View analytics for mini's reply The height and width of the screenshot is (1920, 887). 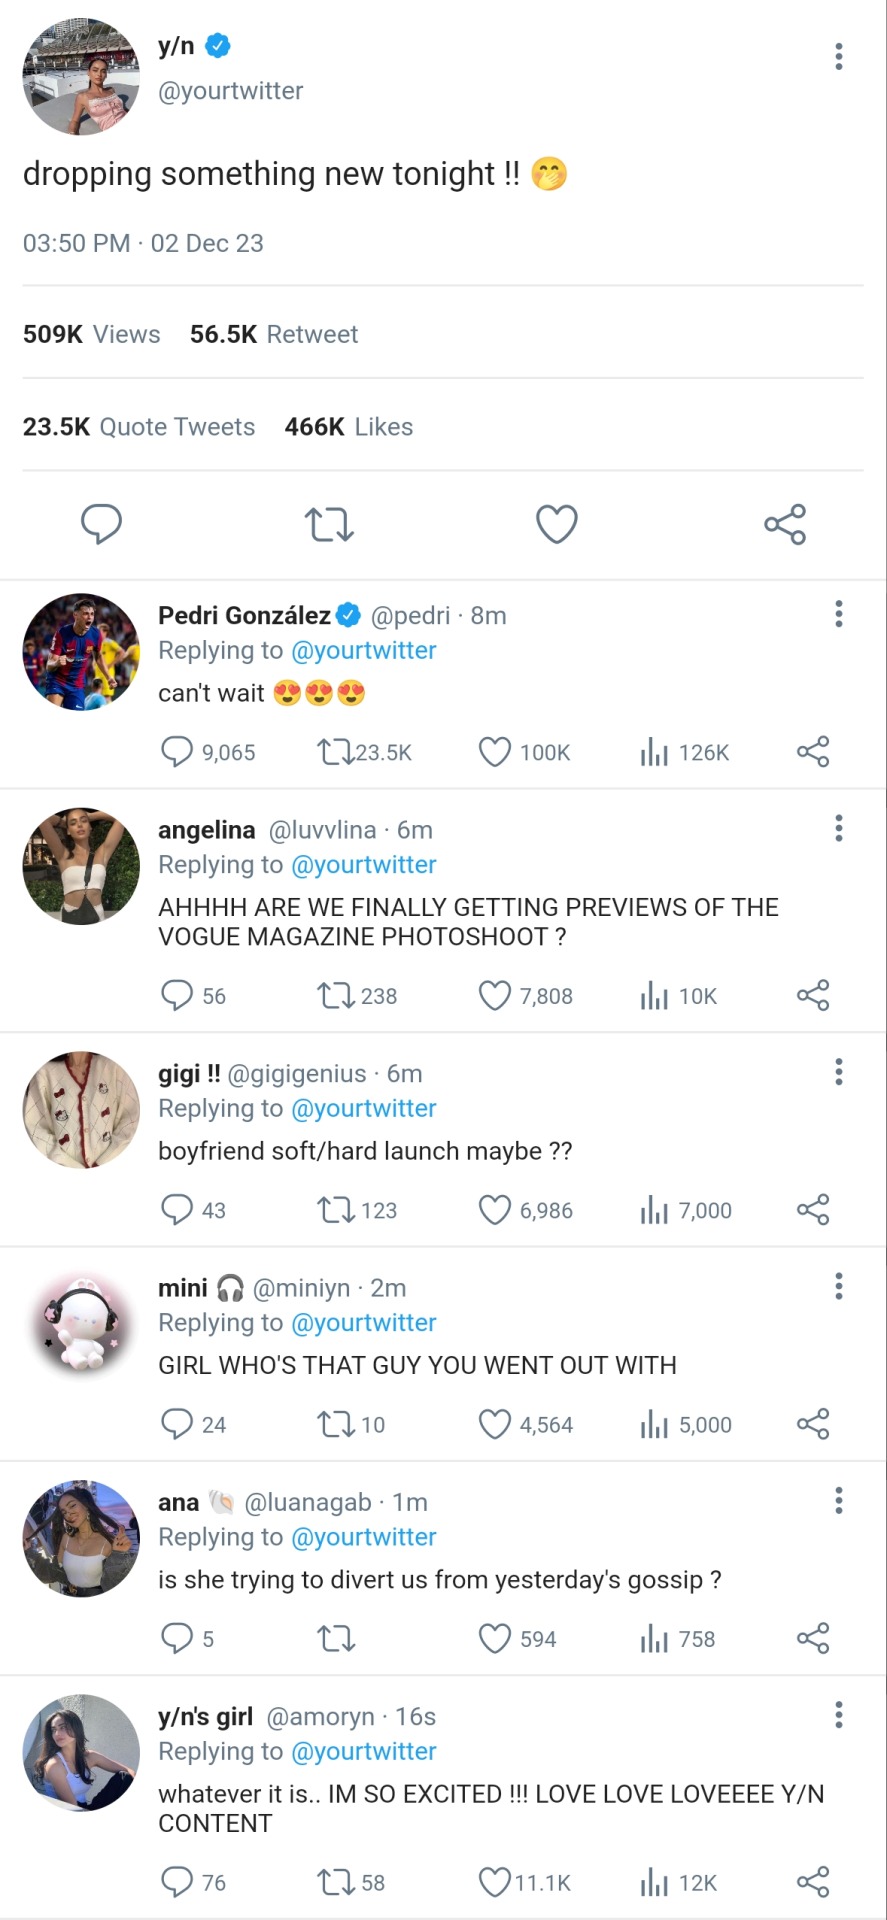[x=654, y=1424]
